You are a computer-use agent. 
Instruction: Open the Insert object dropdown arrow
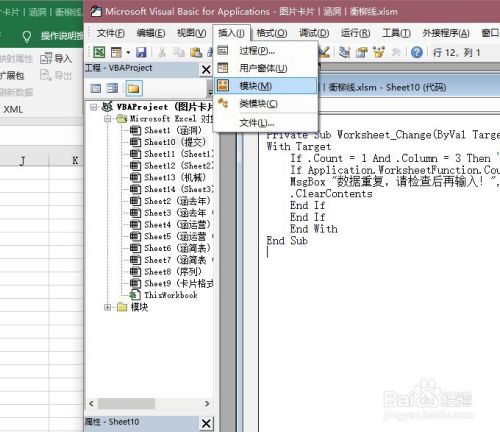pos(128,52)
